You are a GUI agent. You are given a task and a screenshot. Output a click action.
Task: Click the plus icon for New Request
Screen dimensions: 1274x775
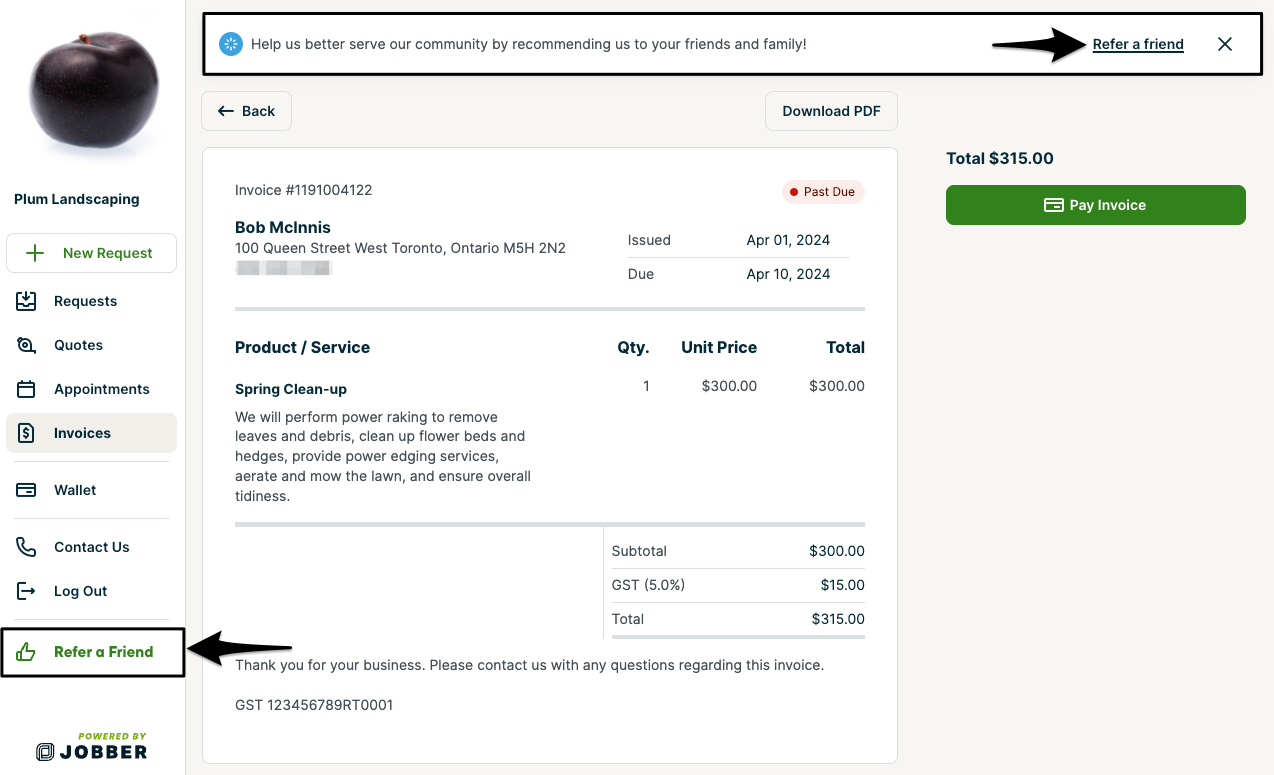[34, 252]
